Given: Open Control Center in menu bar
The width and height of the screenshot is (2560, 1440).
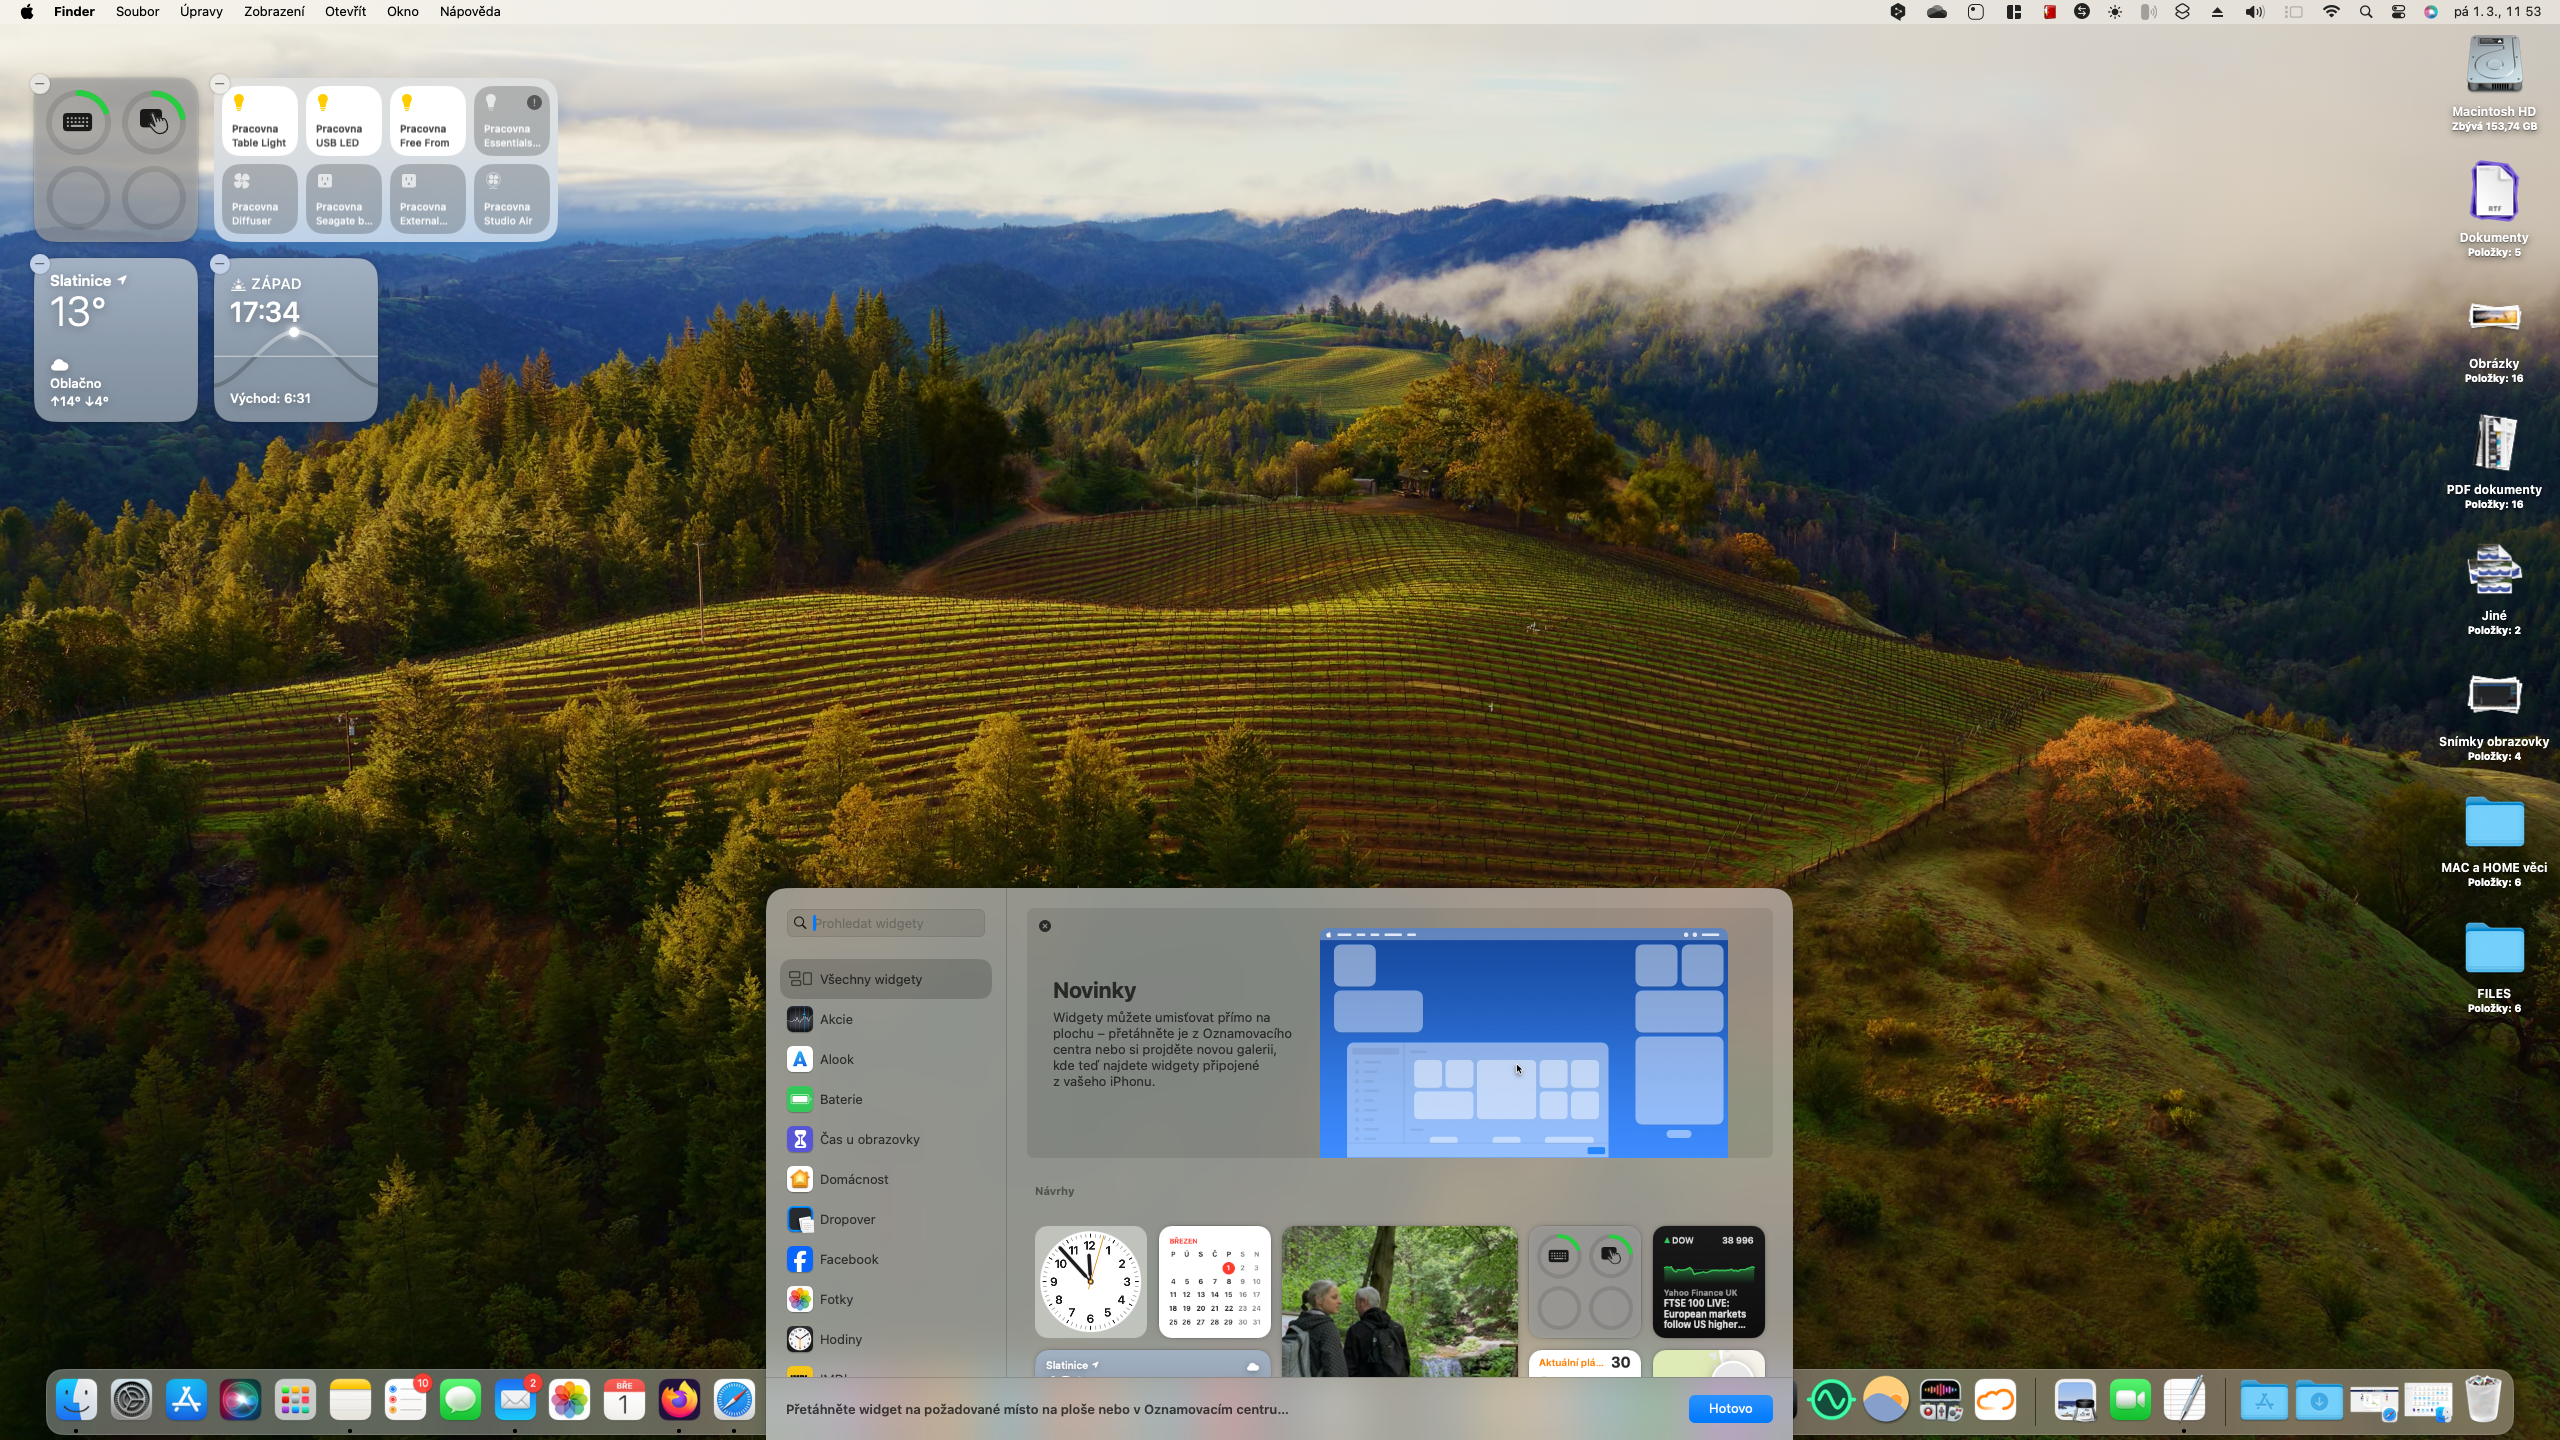Looking at the screenshot, I should click(x=2398, y=12).
